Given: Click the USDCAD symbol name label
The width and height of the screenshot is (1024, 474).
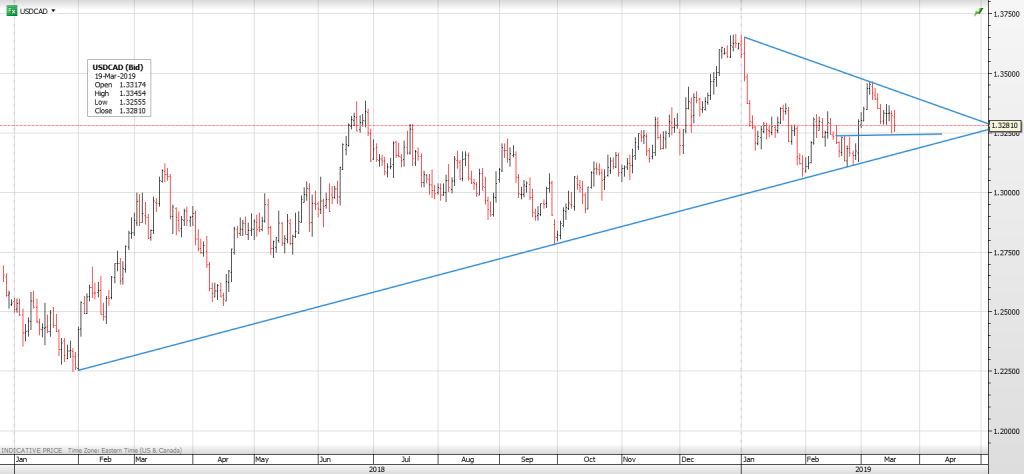Looking at the screenshot, I should 34,11.
